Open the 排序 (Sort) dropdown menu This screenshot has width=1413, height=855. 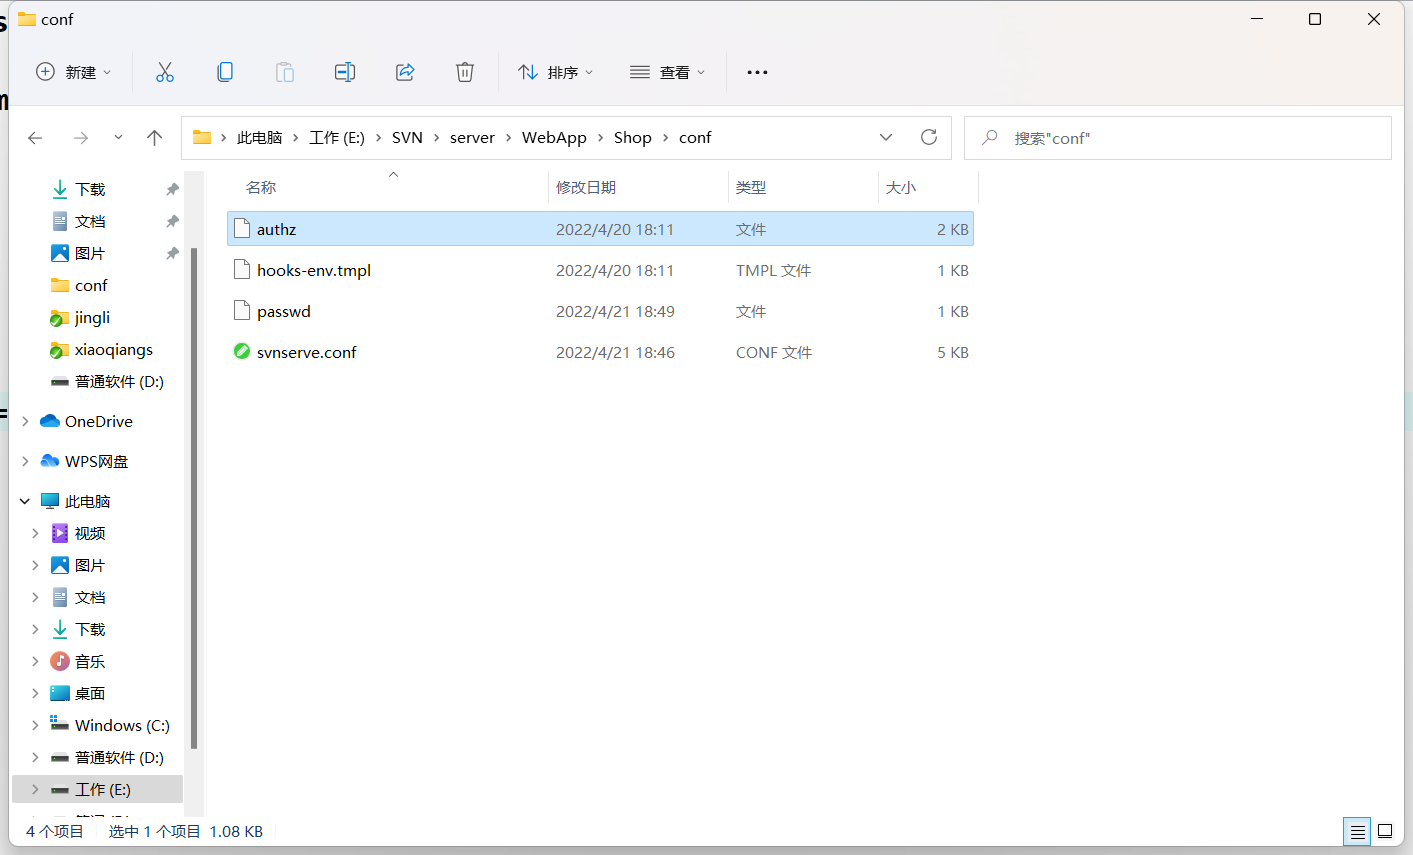pyautogui.click(x=556, y=72)
